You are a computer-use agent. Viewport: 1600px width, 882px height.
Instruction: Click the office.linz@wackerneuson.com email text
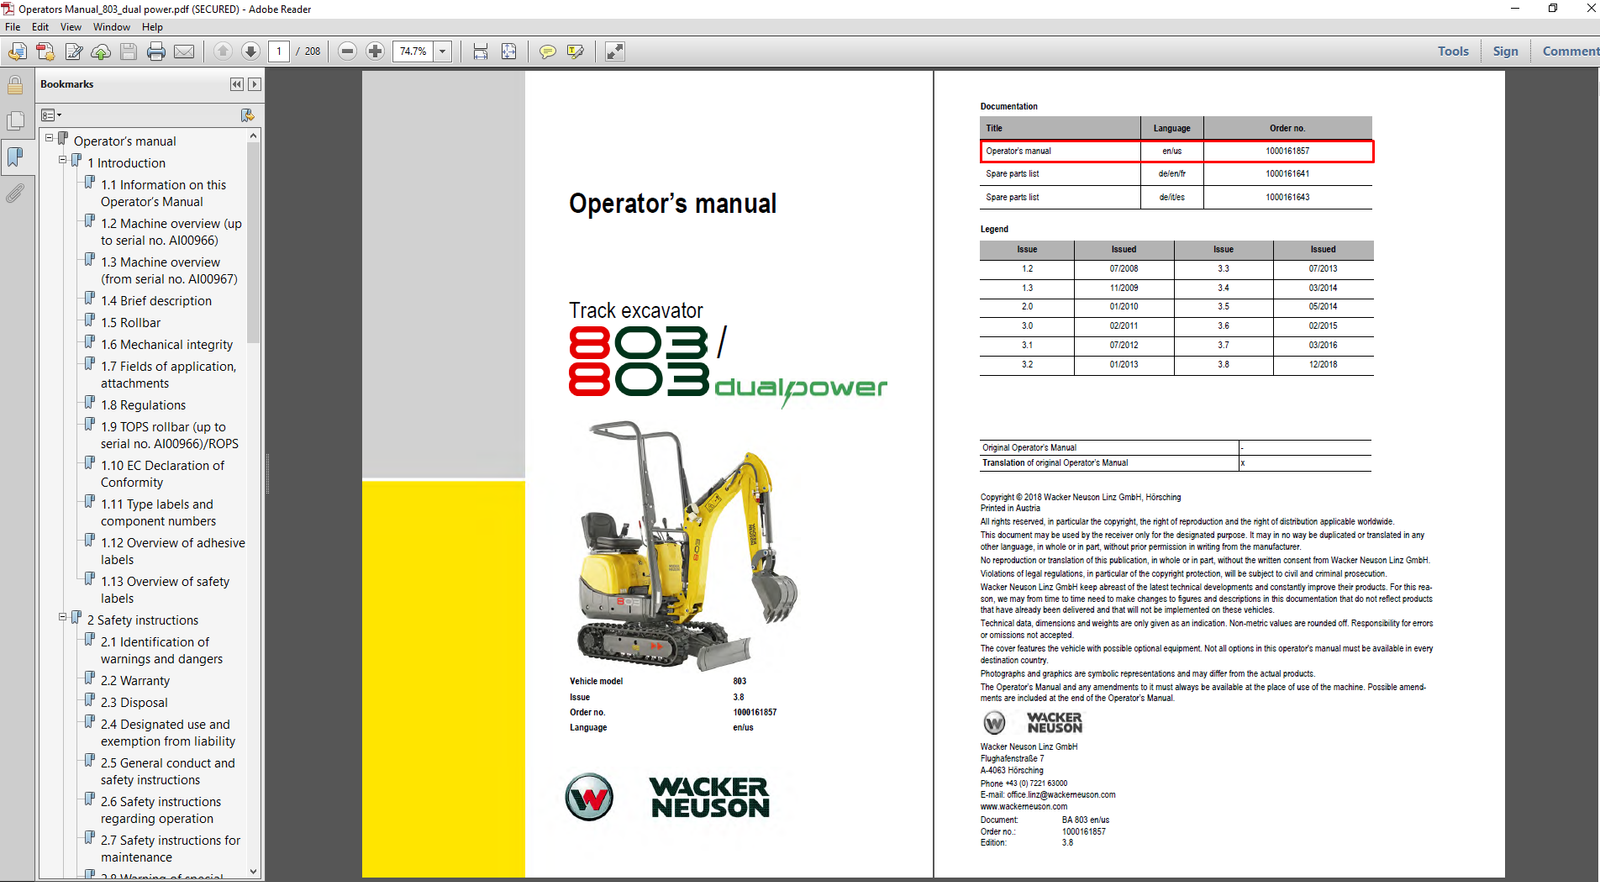(x=1061, y=795)
